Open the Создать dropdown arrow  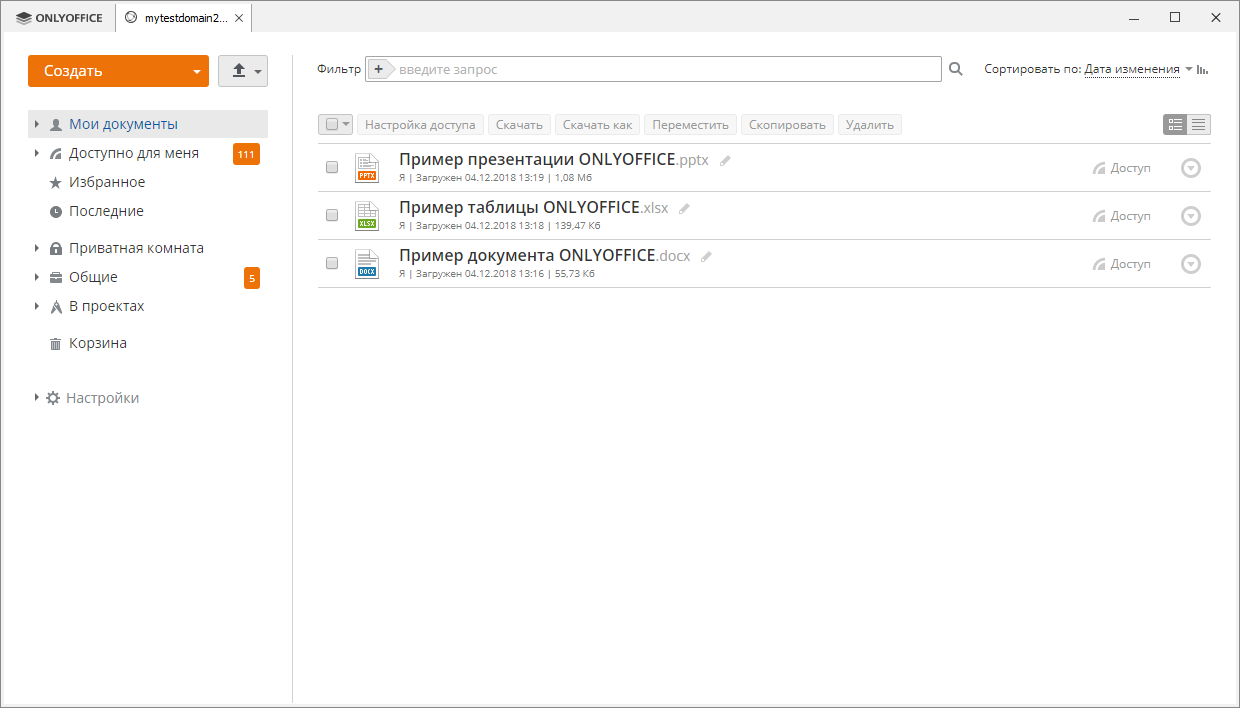[197, 72]
